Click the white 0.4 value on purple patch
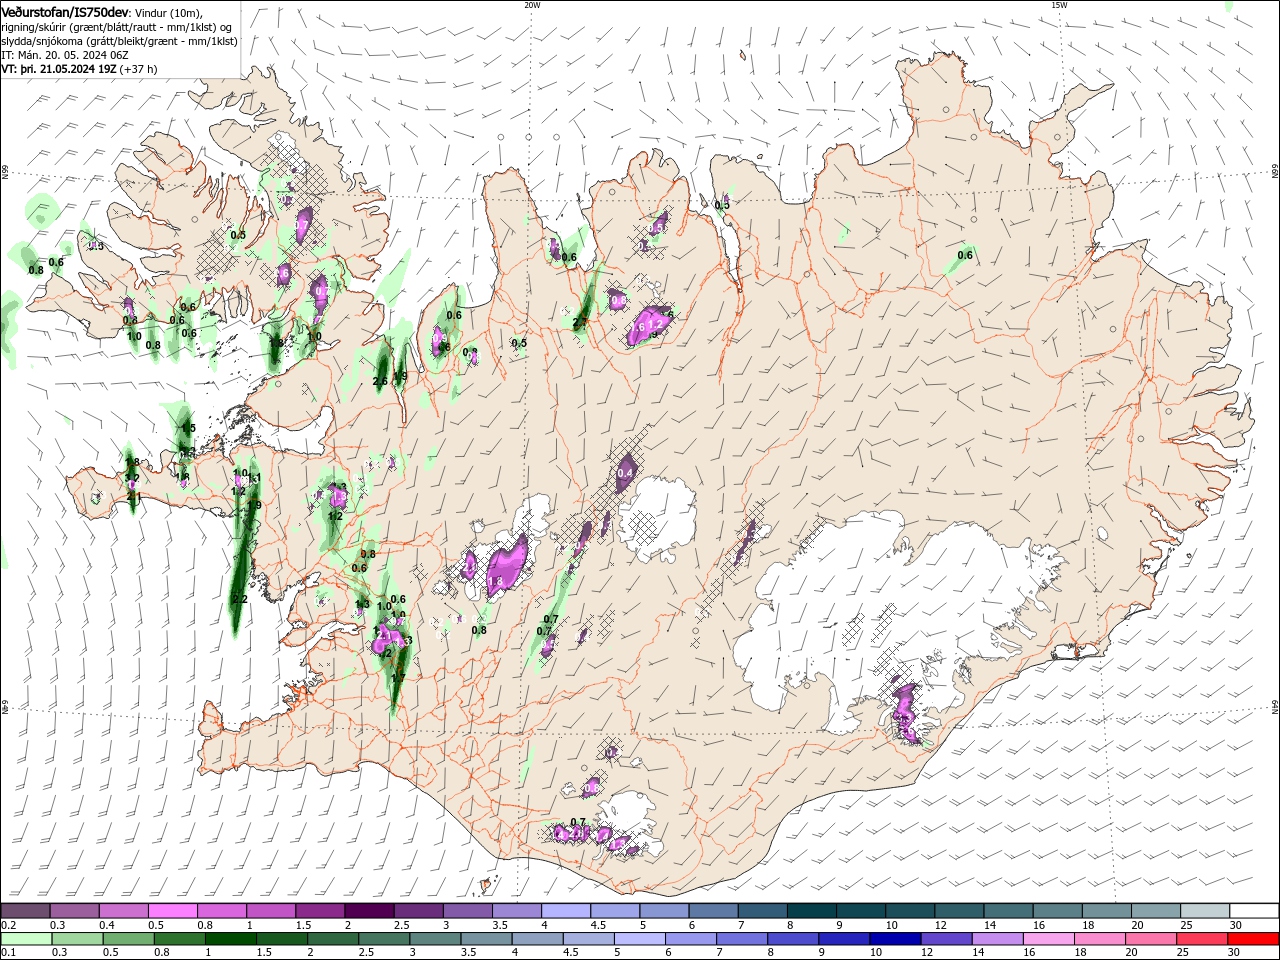This screenshot has height=960, width=1280. click(x=627, y=473)
